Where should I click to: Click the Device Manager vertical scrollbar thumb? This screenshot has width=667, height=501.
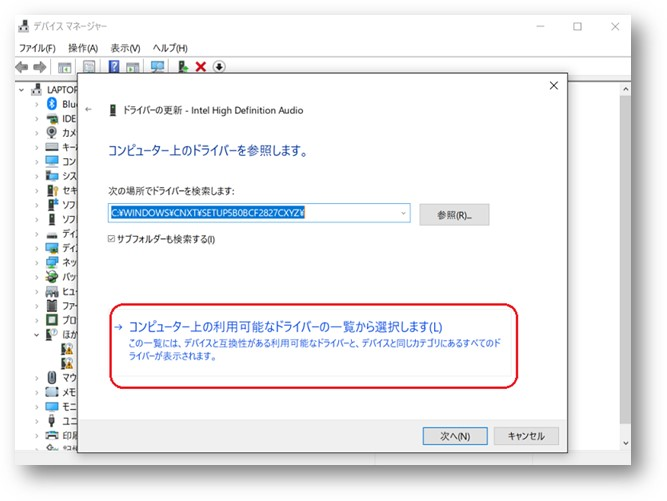[625, 259]
